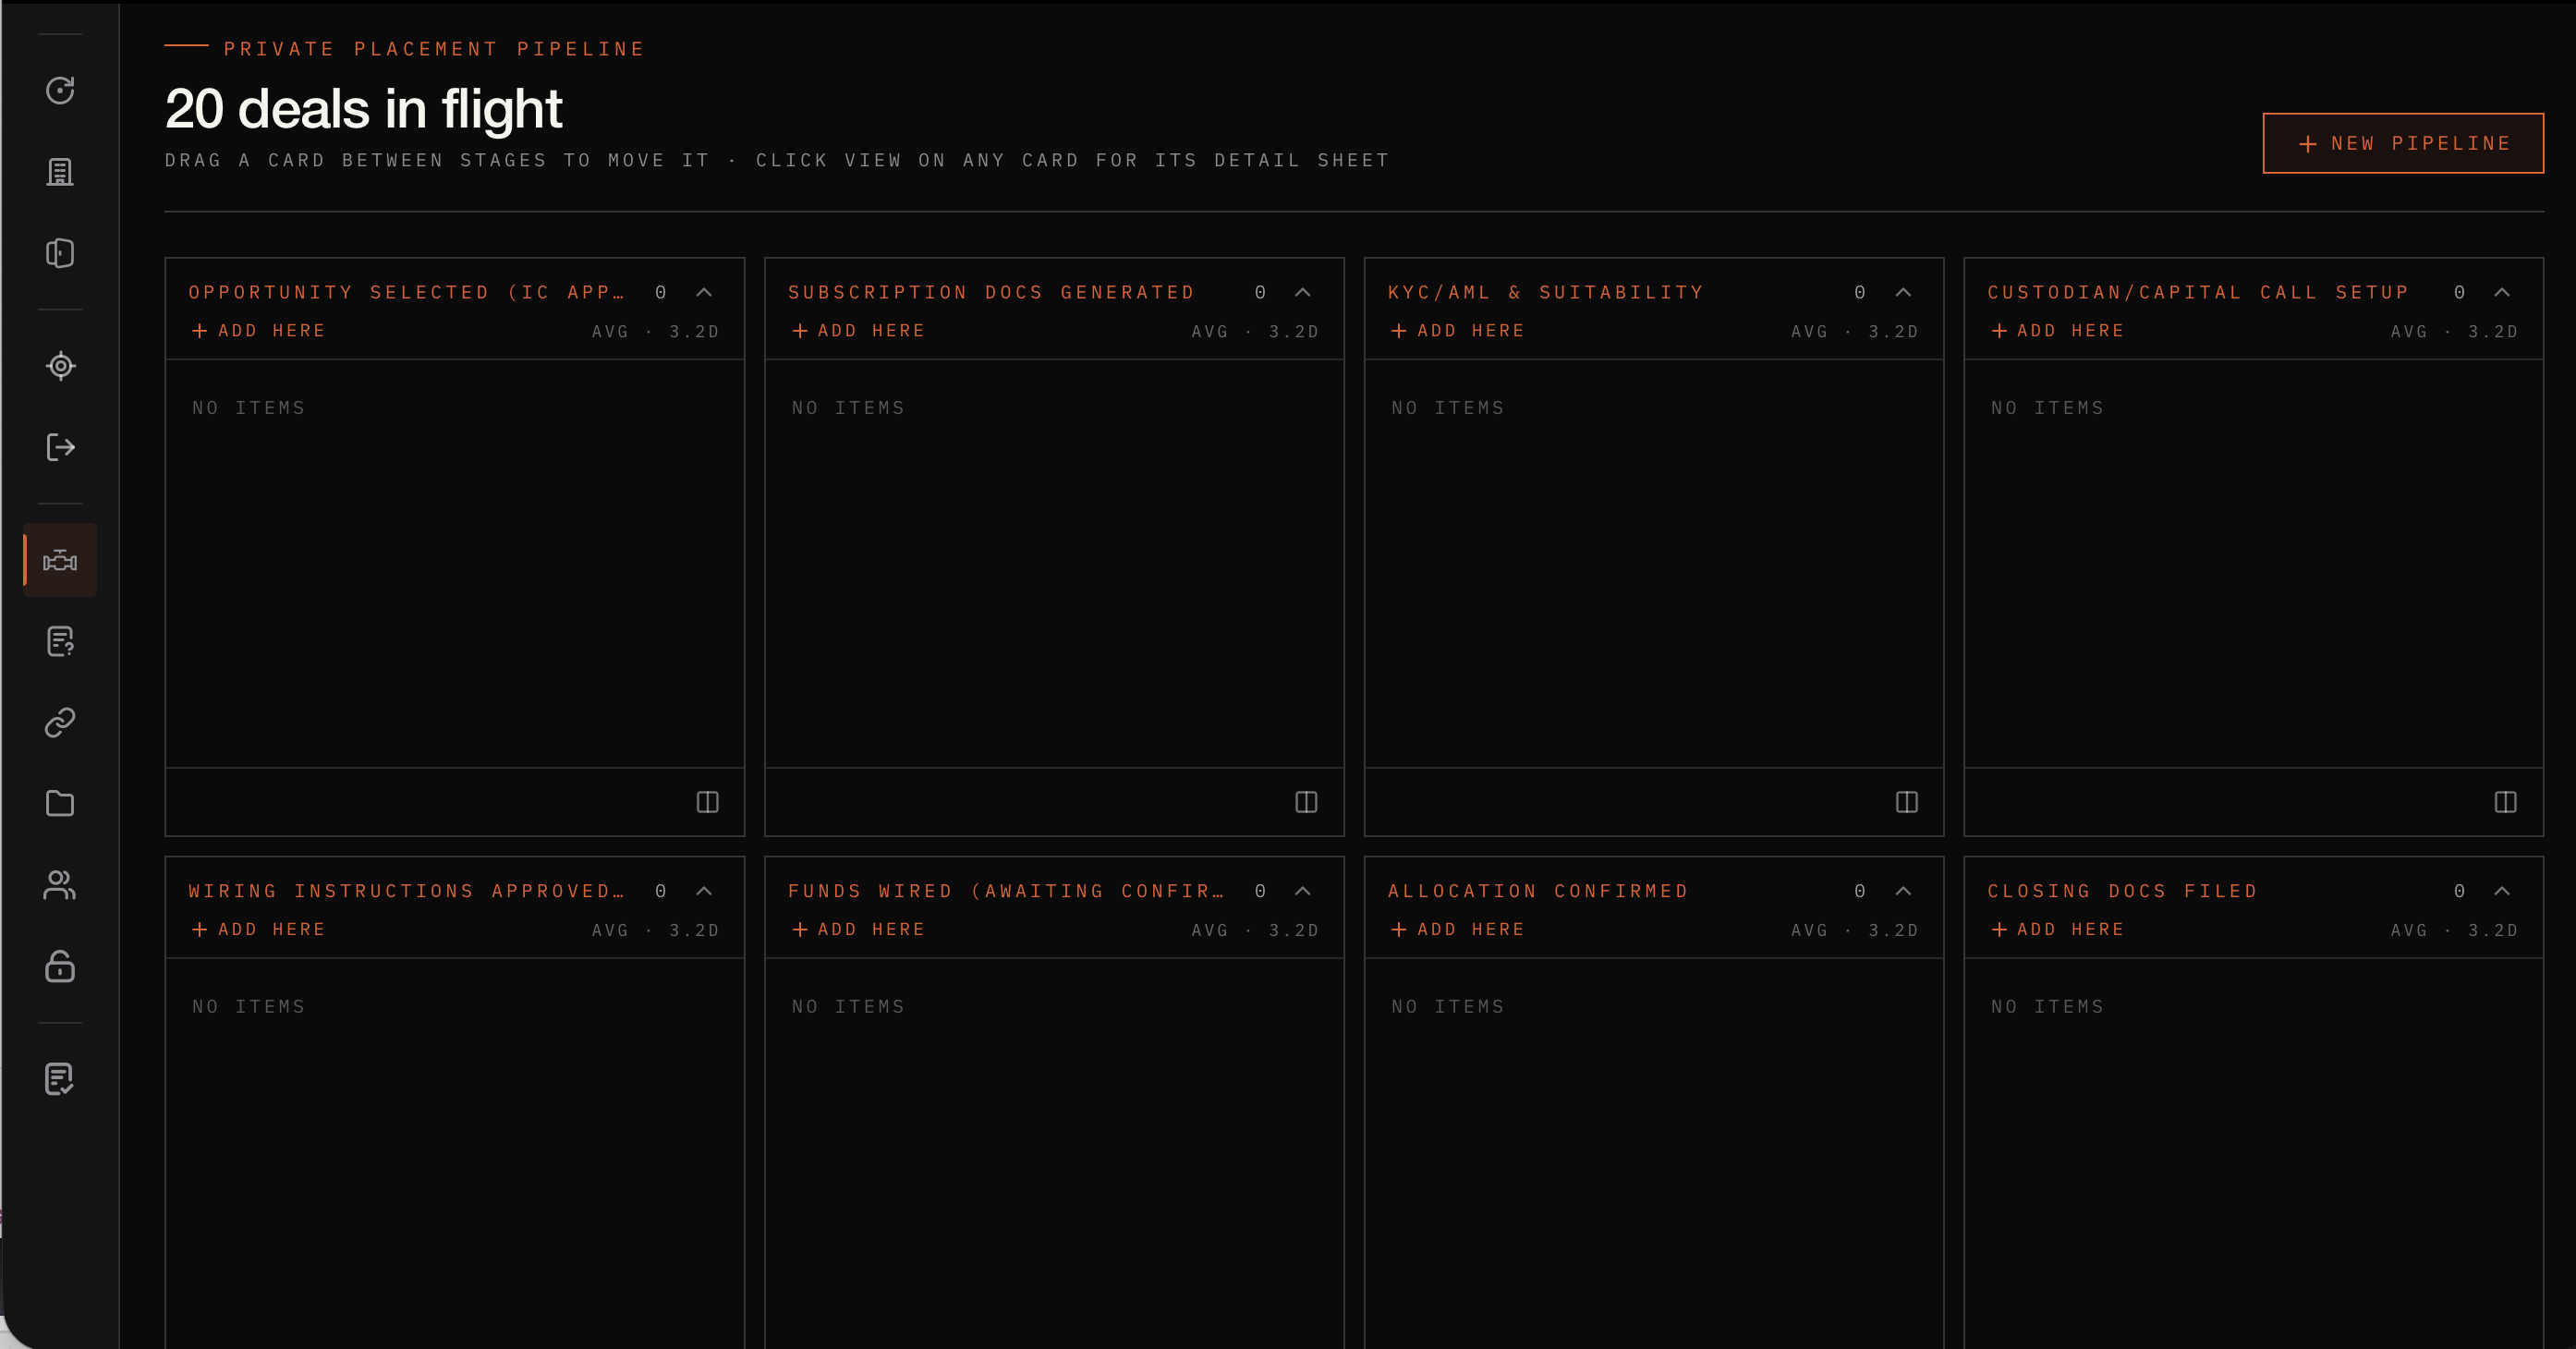The width and height of the screenshot is (2576, 1349).
Task: Click the column icon under Opportunity Selected
Action: click(x=707, y=802)
